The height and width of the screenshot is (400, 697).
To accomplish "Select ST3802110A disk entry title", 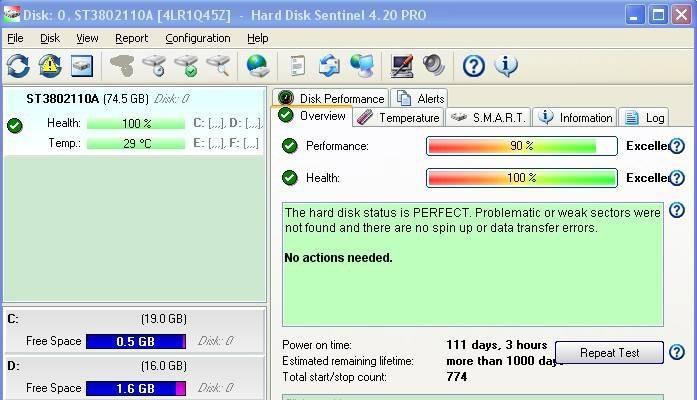I will pyautogui.click(x=62, y=99).
